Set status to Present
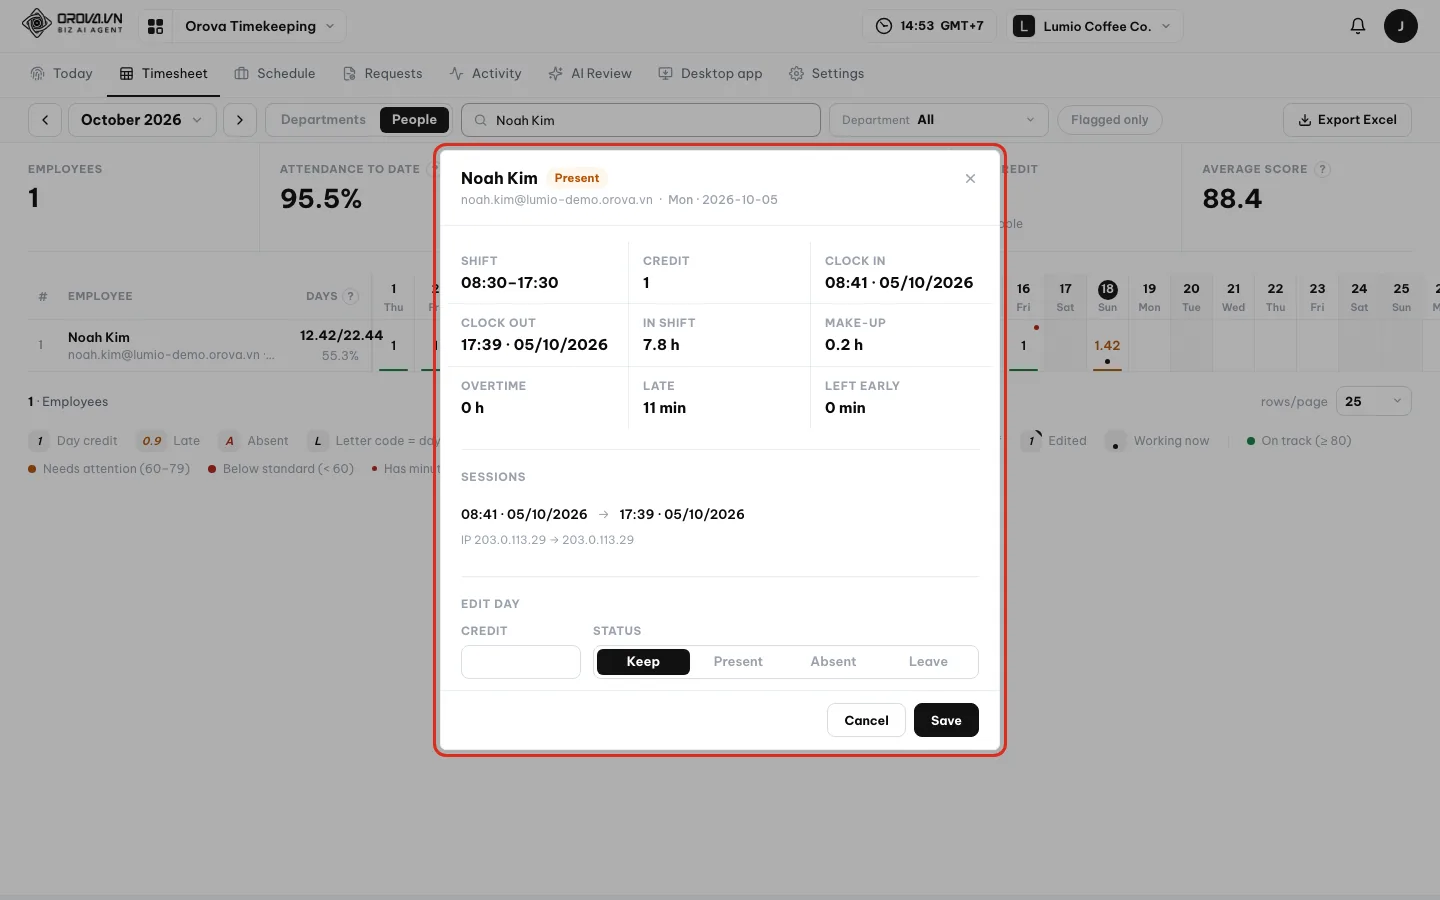The image size is (1440, 900). [x=738, y=662]
